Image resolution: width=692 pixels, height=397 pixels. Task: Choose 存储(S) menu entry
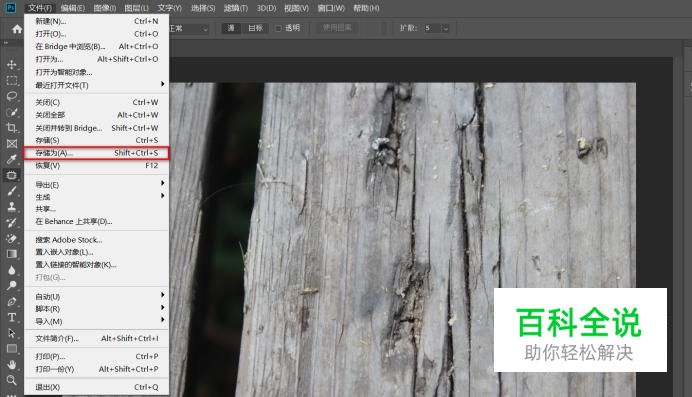pos(96,140)
